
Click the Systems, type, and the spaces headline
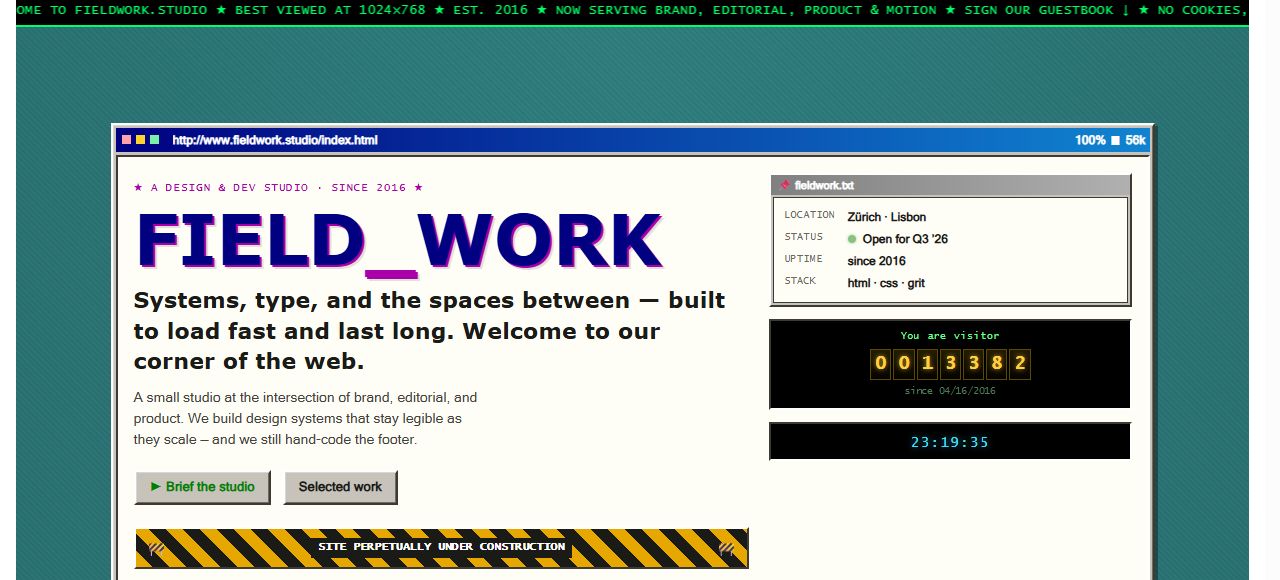(430, 331)
